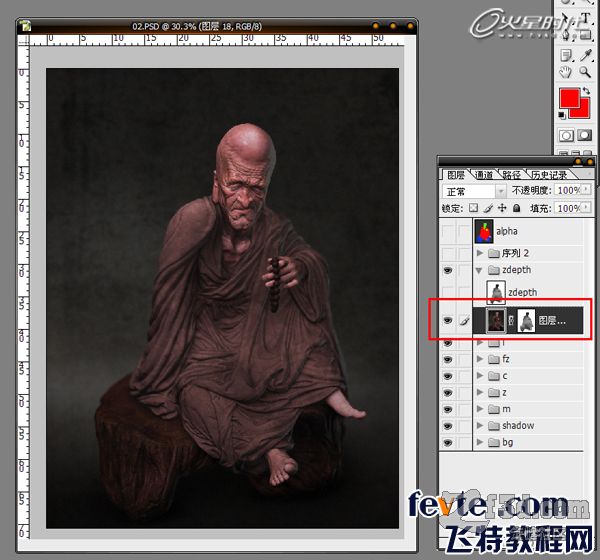
Task: Hide the zdepth group
Action: tap(448, 270)
